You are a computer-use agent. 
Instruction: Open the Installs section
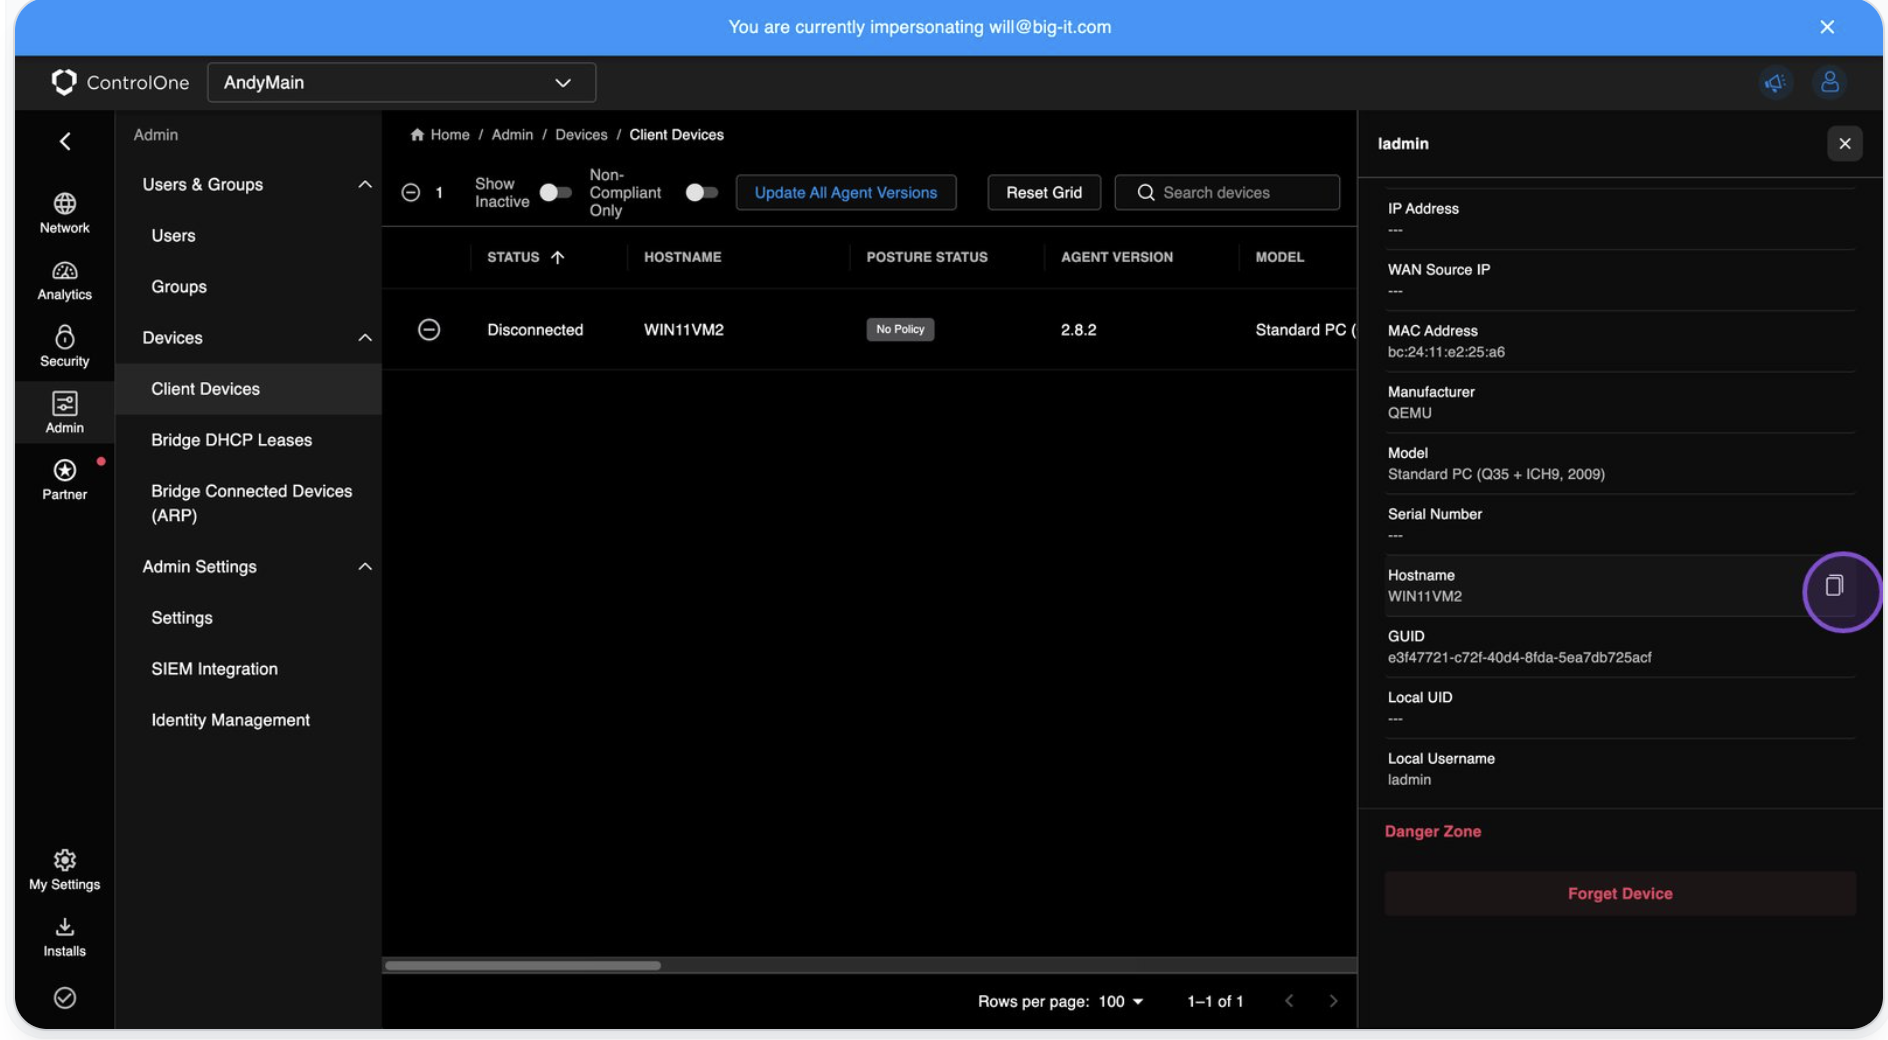64,935
